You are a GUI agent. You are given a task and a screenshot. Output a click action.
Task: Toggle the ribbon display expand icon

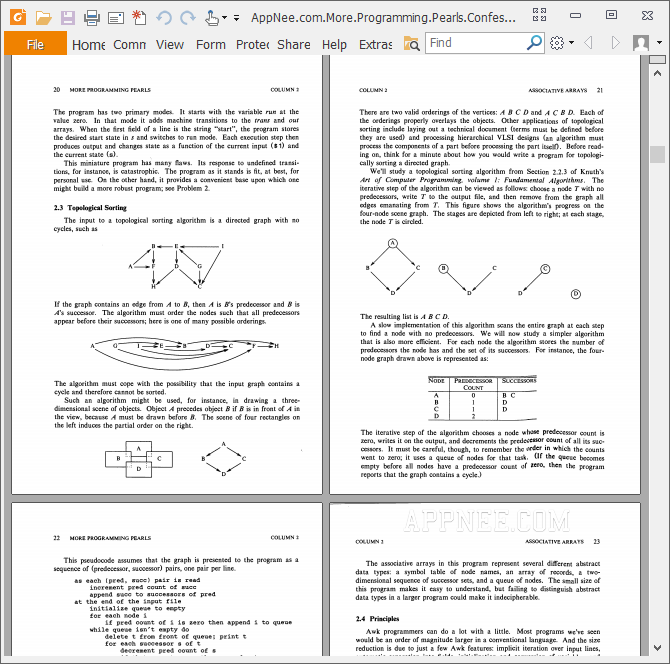click(539, 15)
